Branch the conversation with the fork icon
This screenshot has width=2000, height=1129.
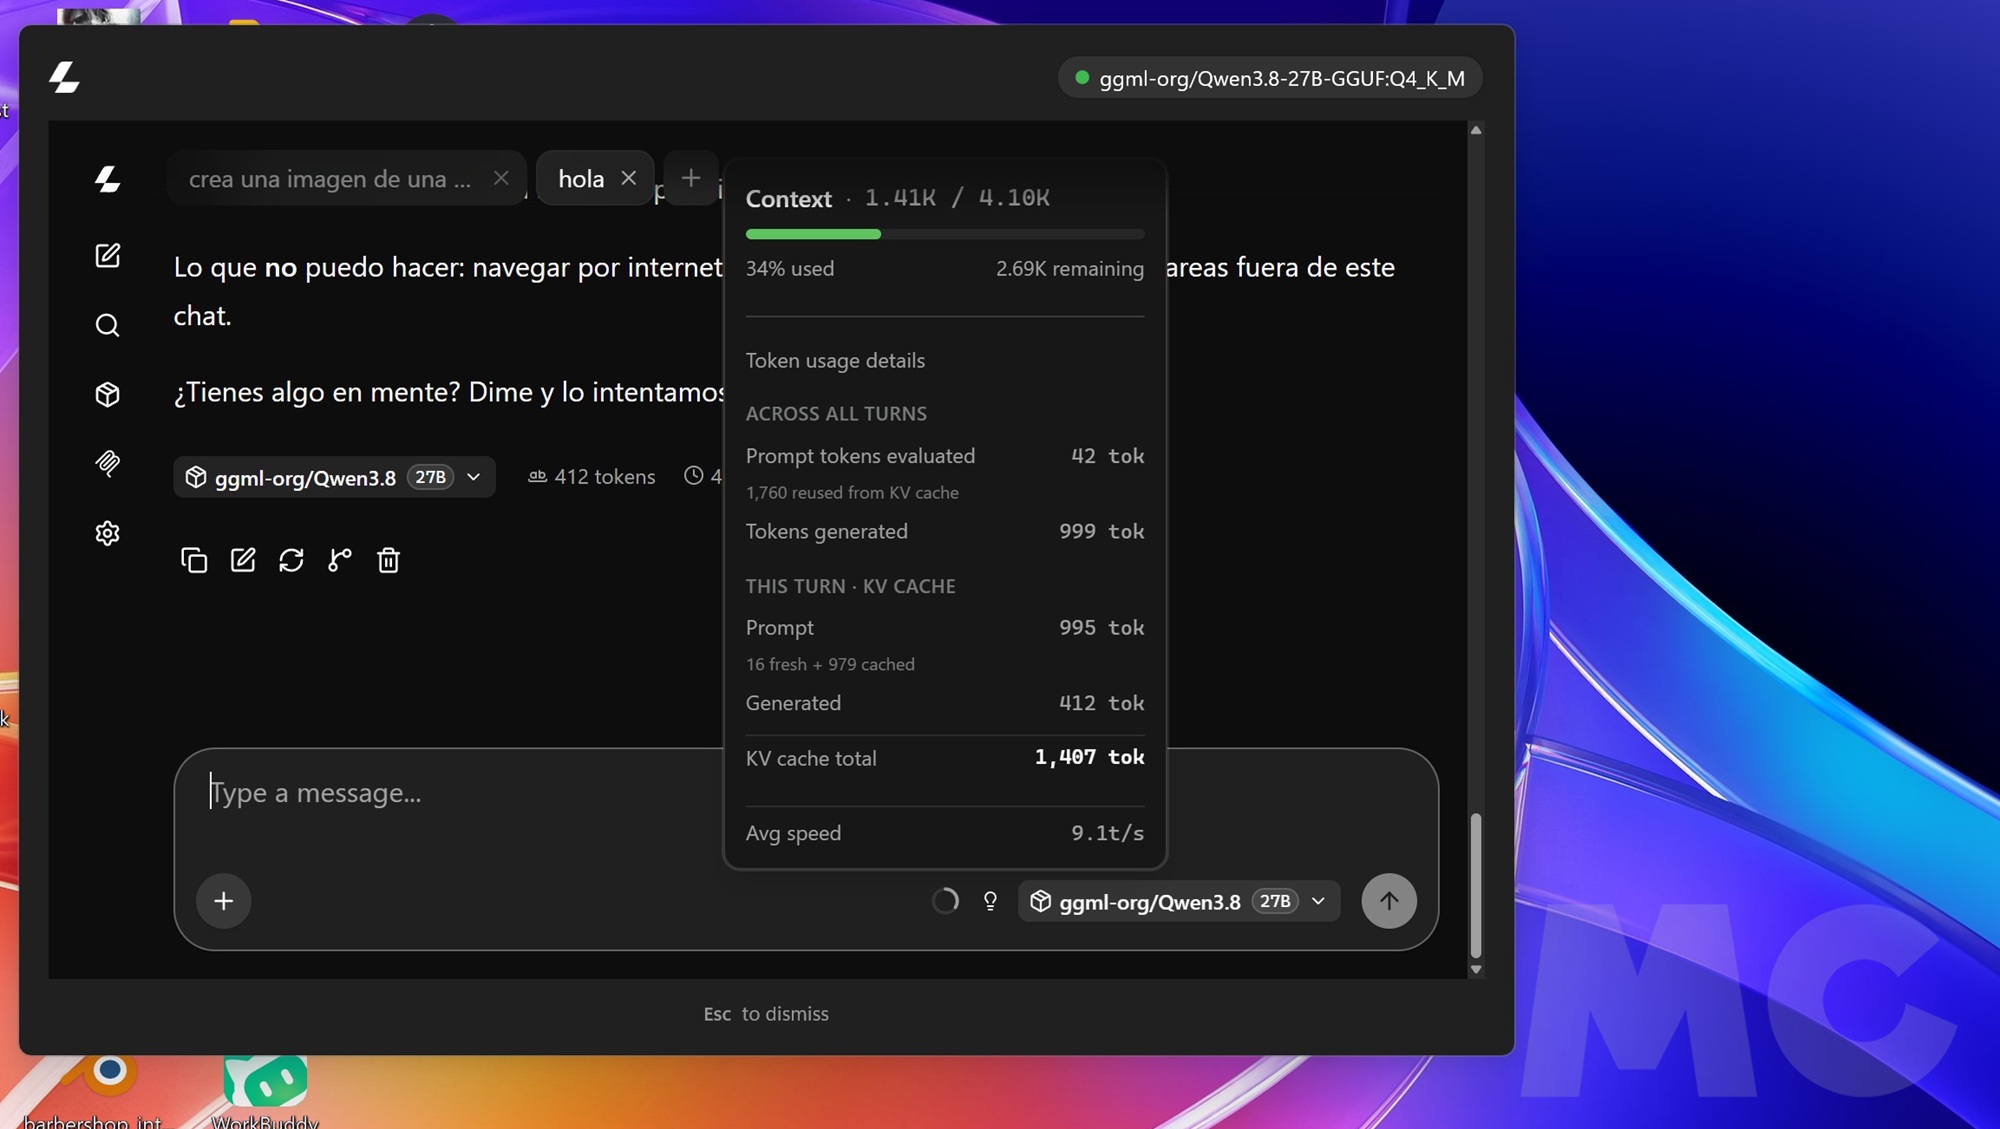340,560
